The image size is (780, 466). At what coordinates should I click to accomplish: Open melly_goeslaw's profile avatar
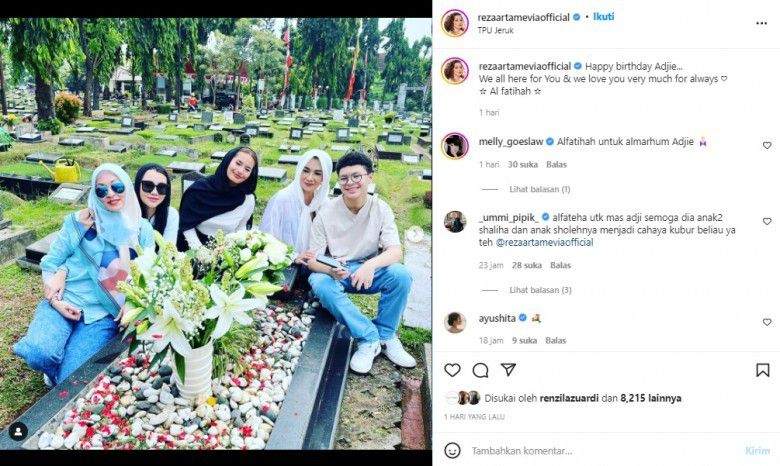tap(455, 146)
